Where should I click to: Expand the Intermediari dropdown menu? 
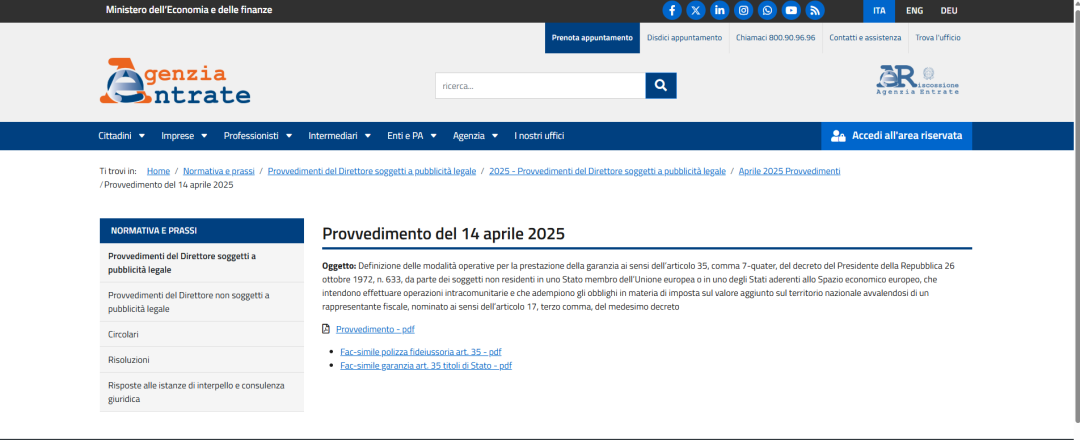pyautogui.click(x=340, y=136)
